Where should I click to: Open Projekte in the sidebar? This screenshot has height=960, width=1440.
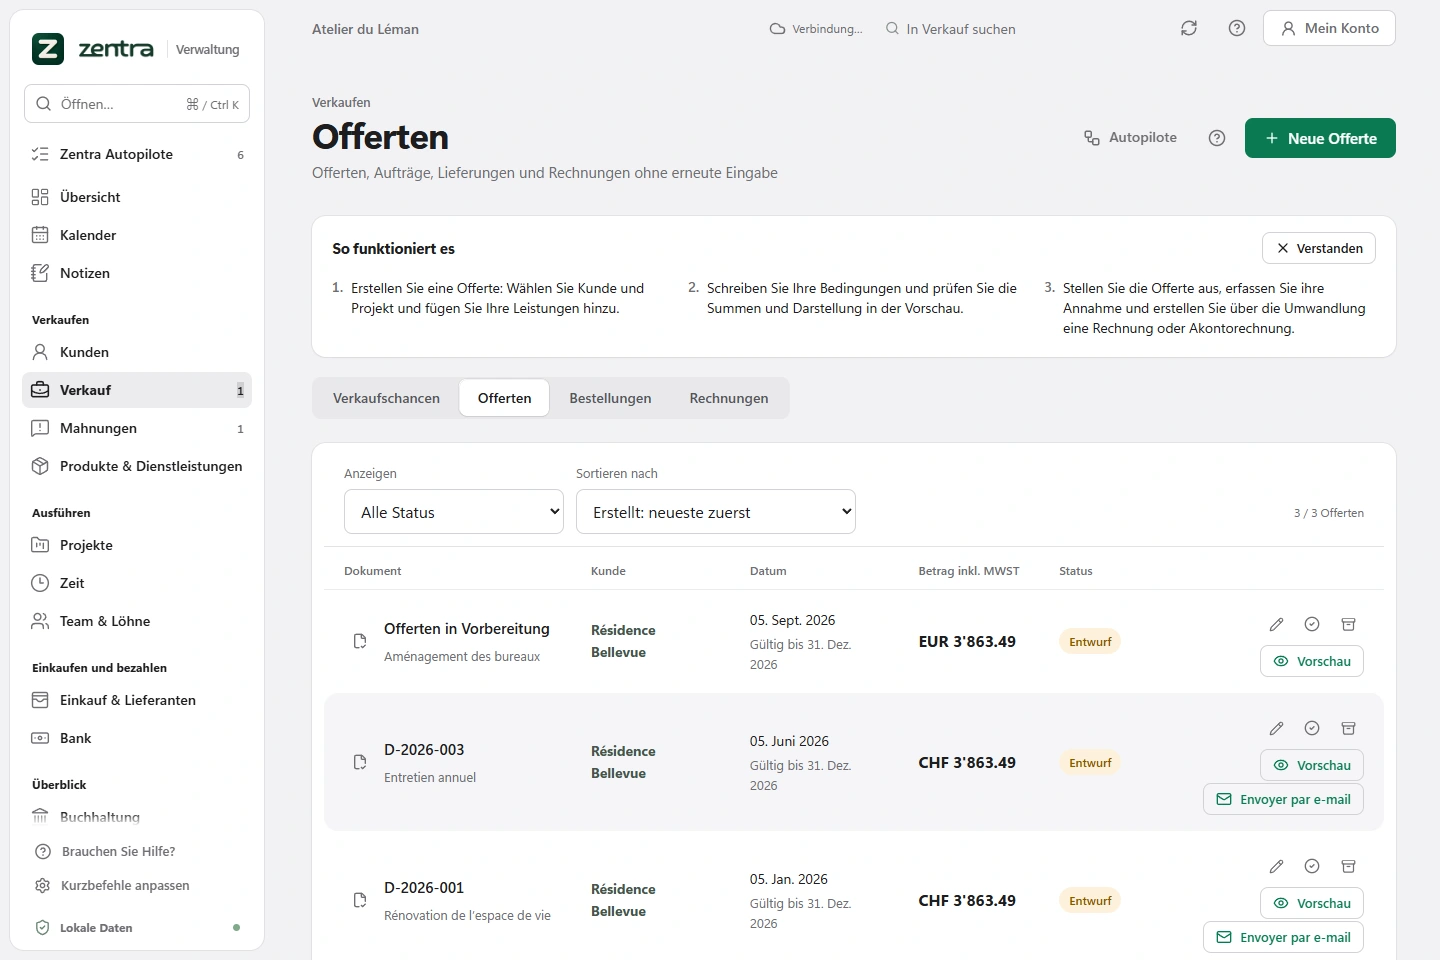pos(137,545)
